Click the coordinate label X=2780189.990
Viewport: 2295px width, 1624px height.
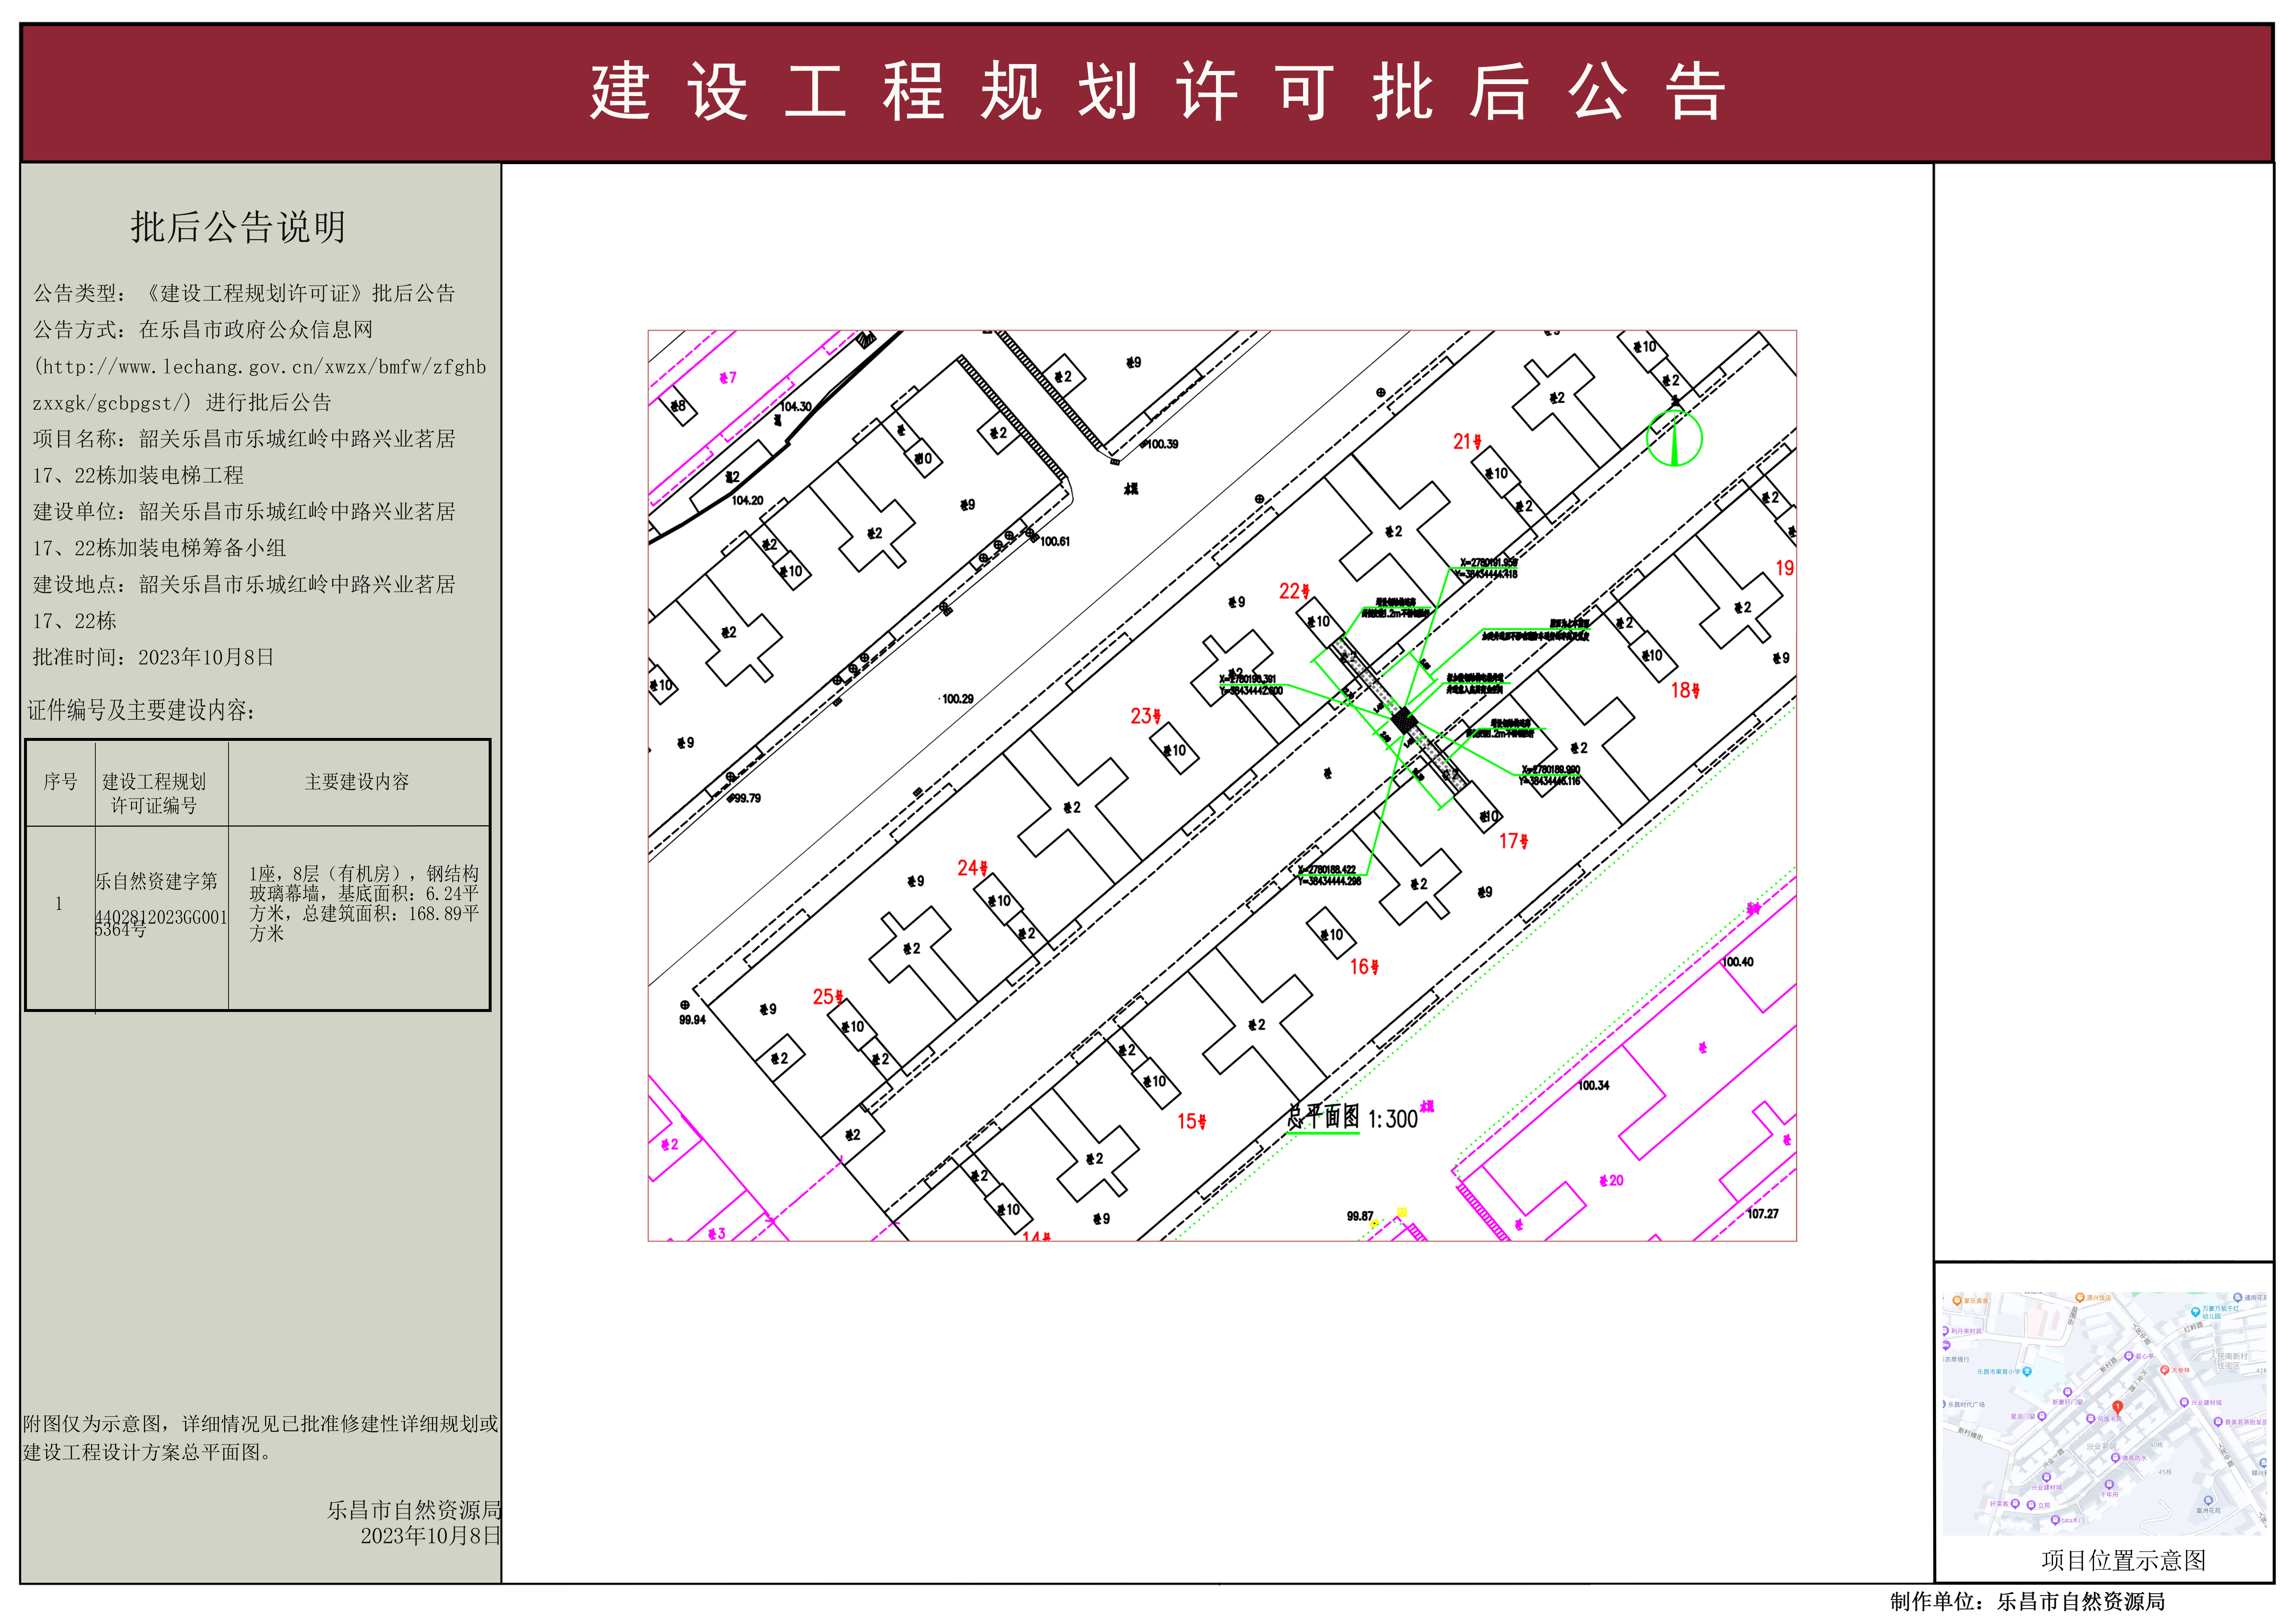tap(1551, 770)
